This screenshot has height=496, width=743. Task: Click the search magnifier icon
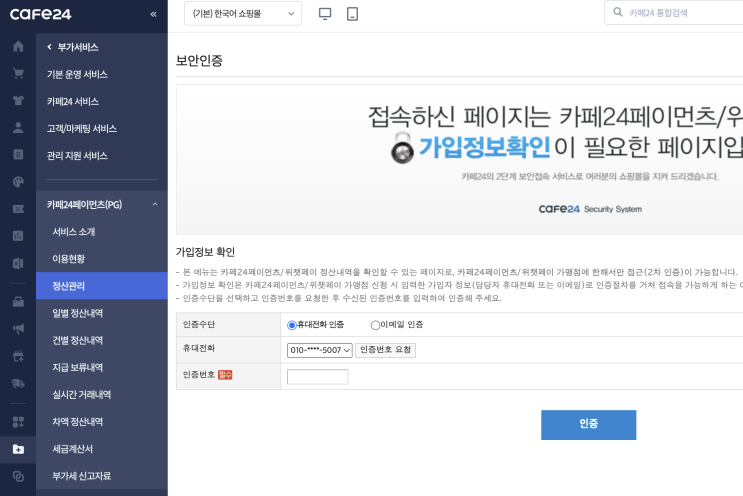pyautogui.click(x=617, y=12)
